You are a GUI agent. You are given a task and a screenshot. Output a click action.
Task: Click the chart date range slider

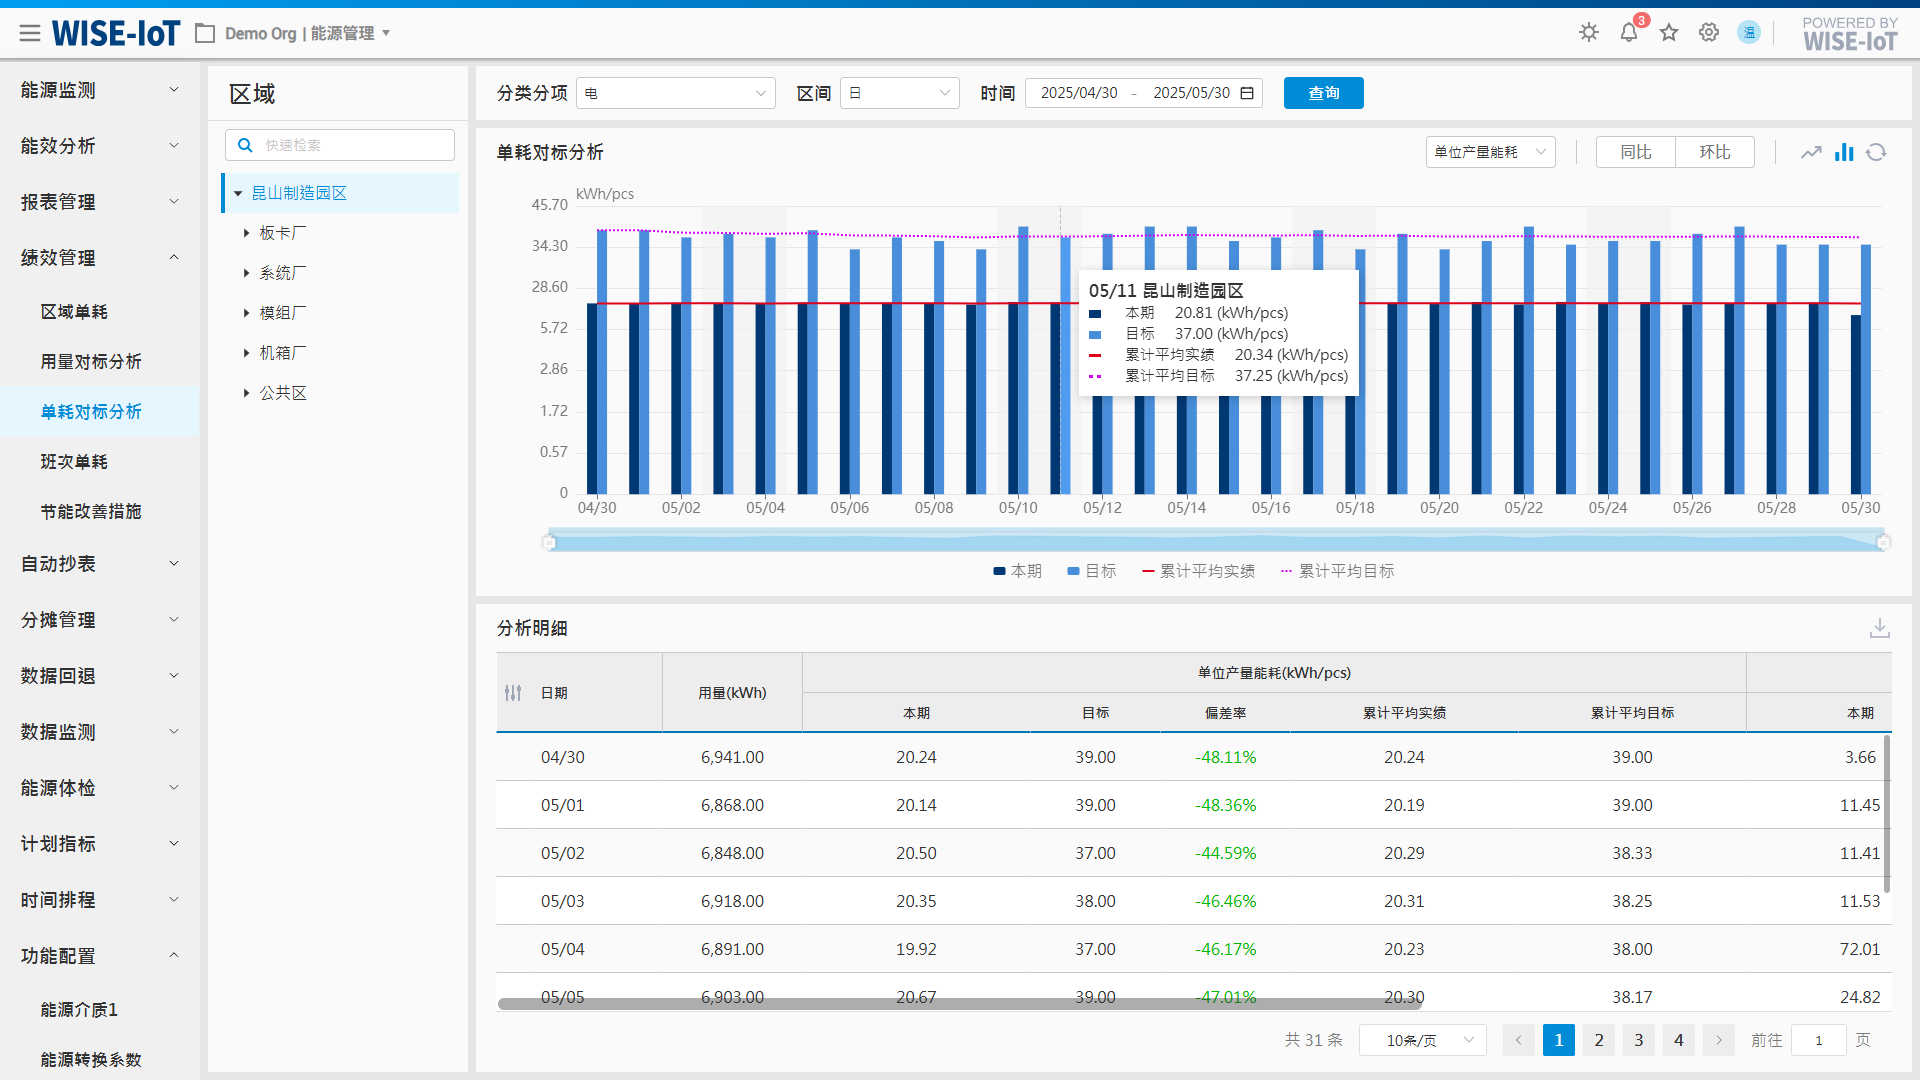tap(1215, 542)
